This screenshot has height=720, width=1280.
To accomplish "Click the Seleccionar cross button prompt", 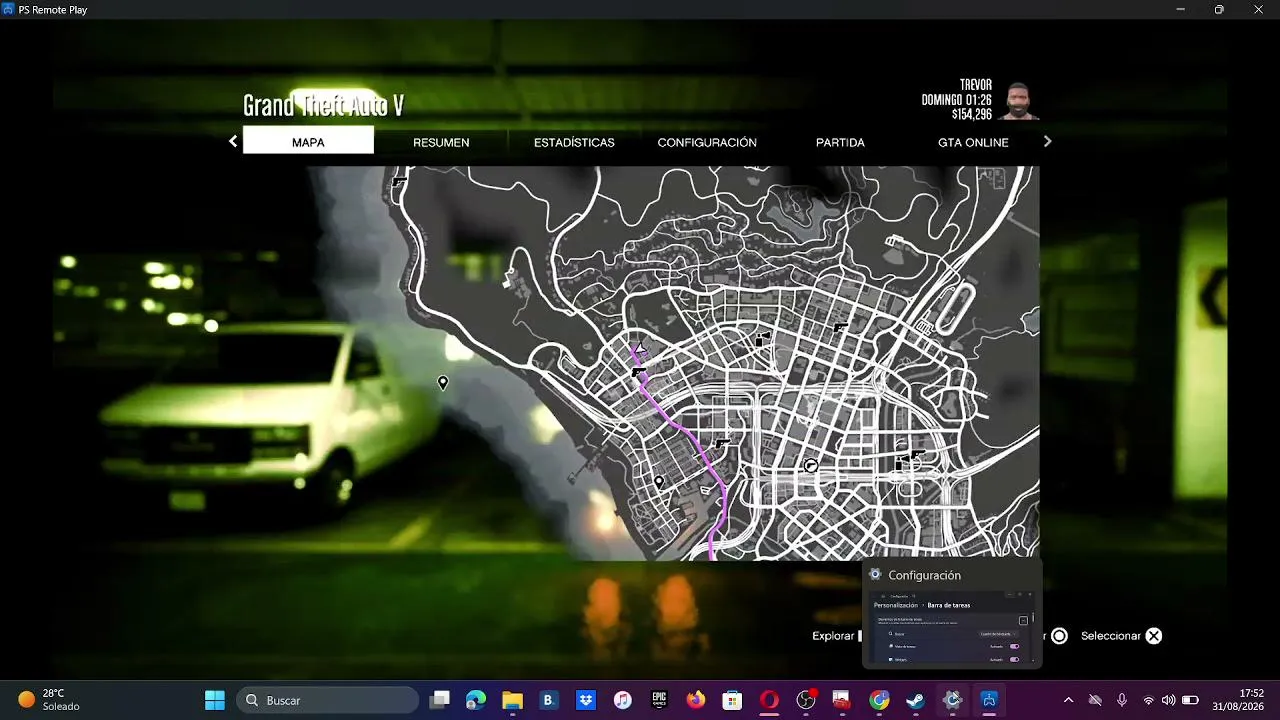I will point(1154,636).
